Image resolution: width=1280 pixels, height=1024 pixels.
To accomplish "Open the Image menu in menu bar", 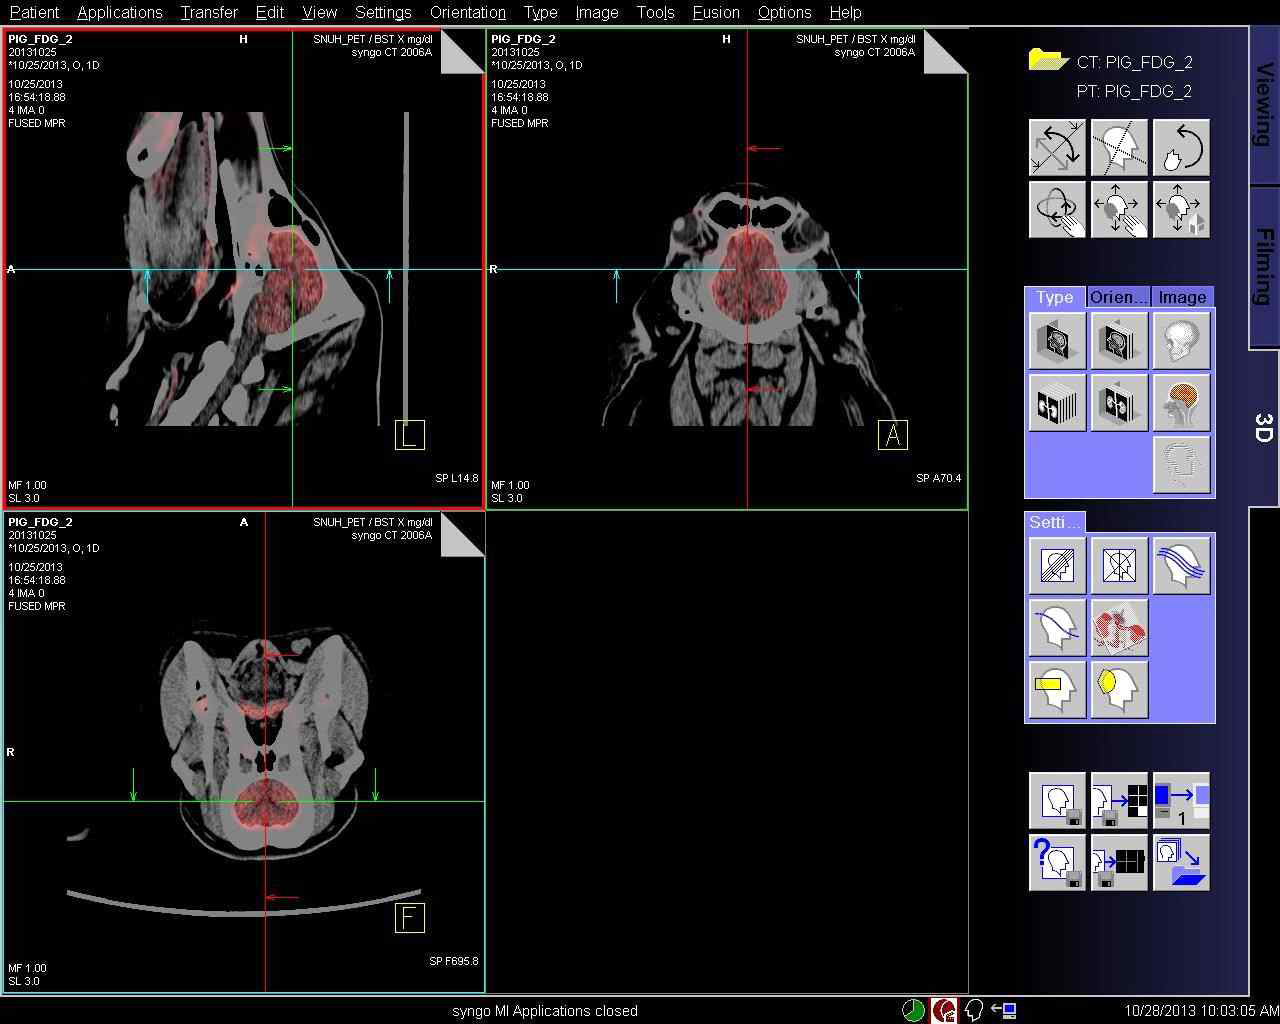I will pyautogui.click(x=597, y=12).
